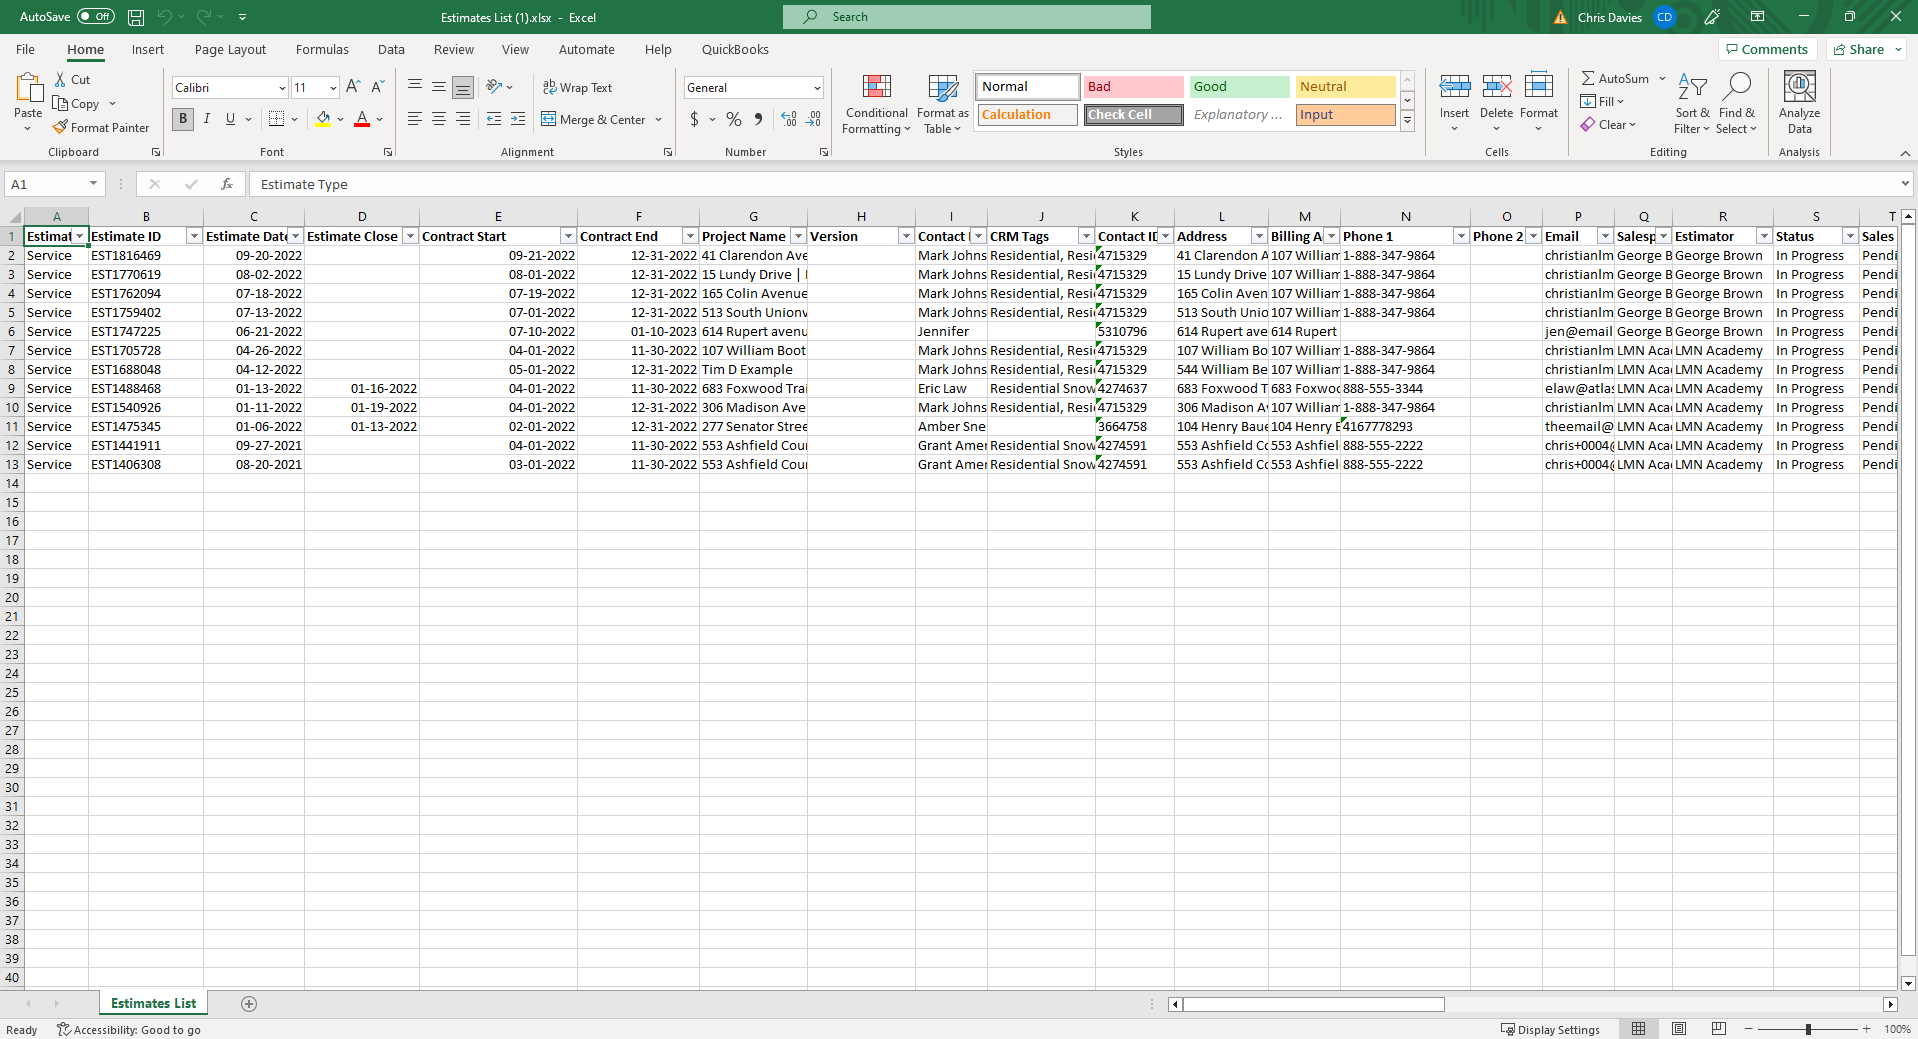Apply percent style to cells

click(x=734, y=120)
